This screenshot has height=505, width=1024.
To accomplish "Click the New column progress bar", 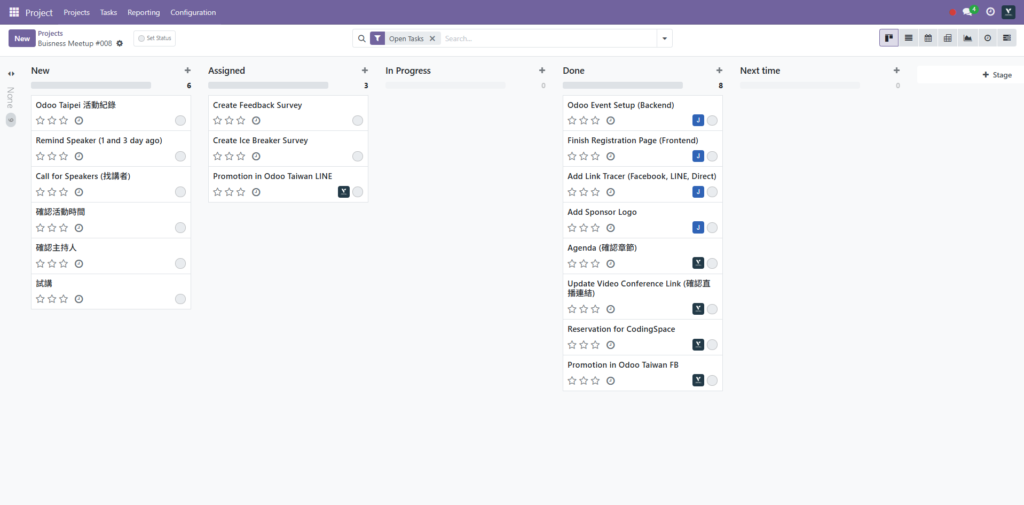I will 91,86.
